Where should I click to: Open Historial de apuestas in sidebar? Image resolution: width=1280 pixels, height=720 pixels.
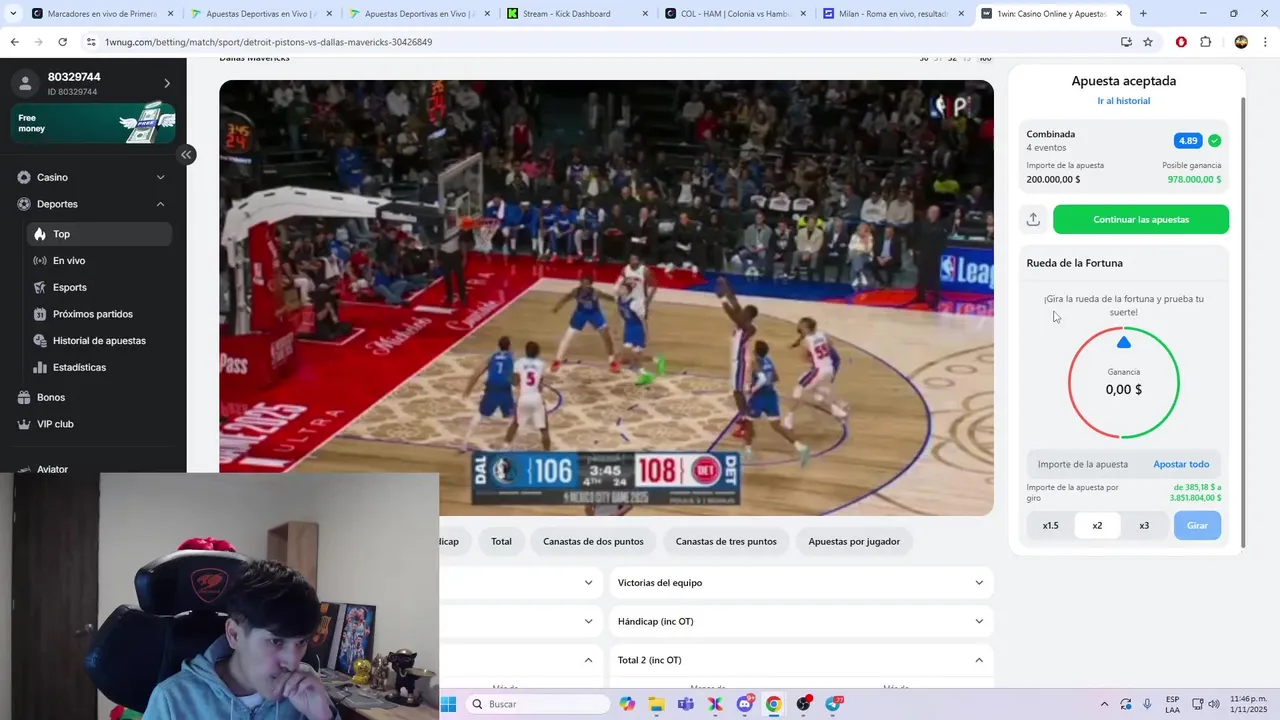tap(99, 341)
